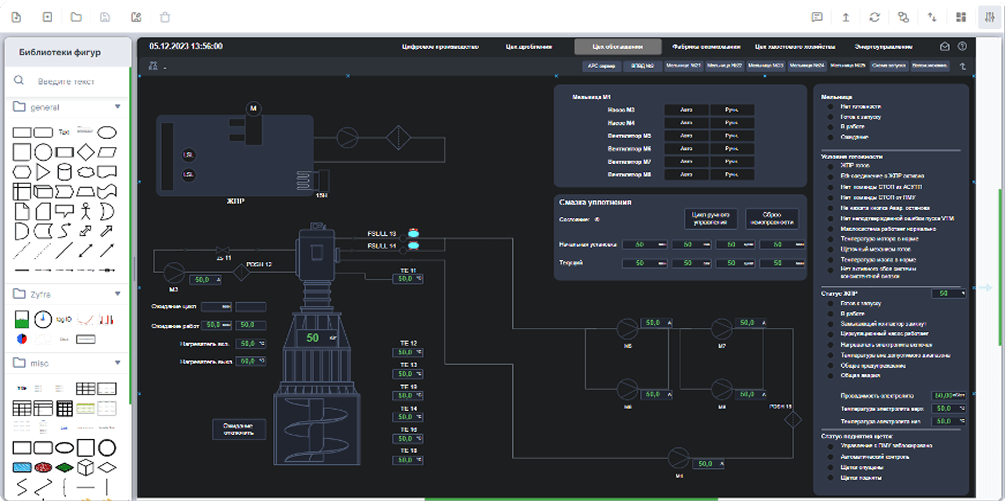Toggle 'Авто' mode for Насос М3
The width and height of the screenshot is (1006, 501).
tap(686, 109)
